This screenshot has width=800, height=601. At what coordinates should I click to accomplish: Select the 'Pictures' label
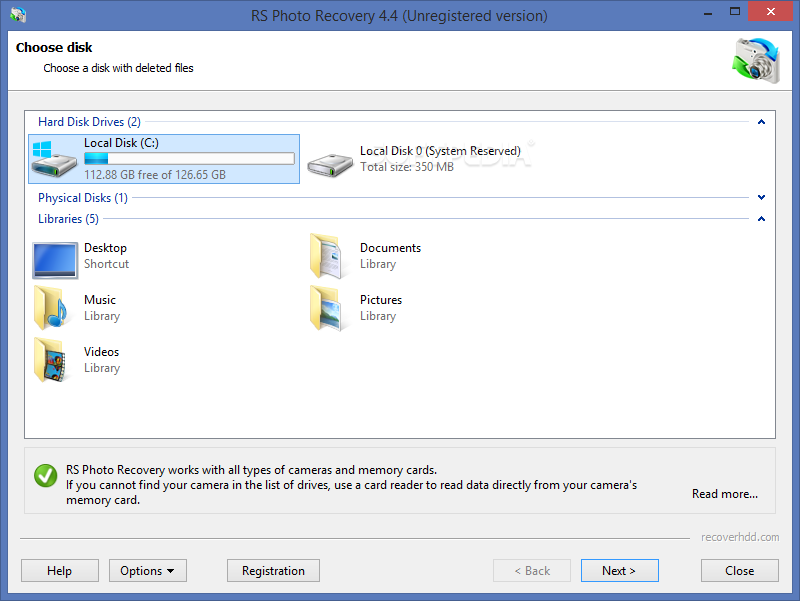(381, 300)
